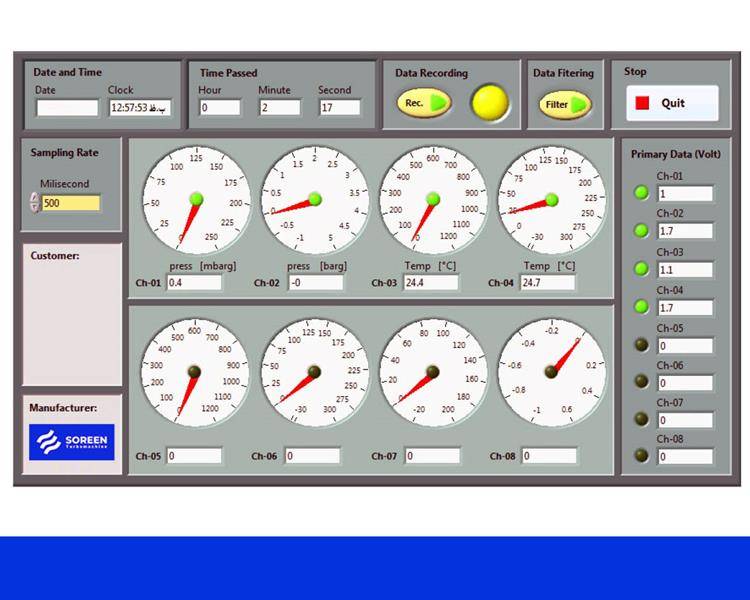750x600 pixels.
Task: Click the Date field in Date and Time
Action: point(67,107)
